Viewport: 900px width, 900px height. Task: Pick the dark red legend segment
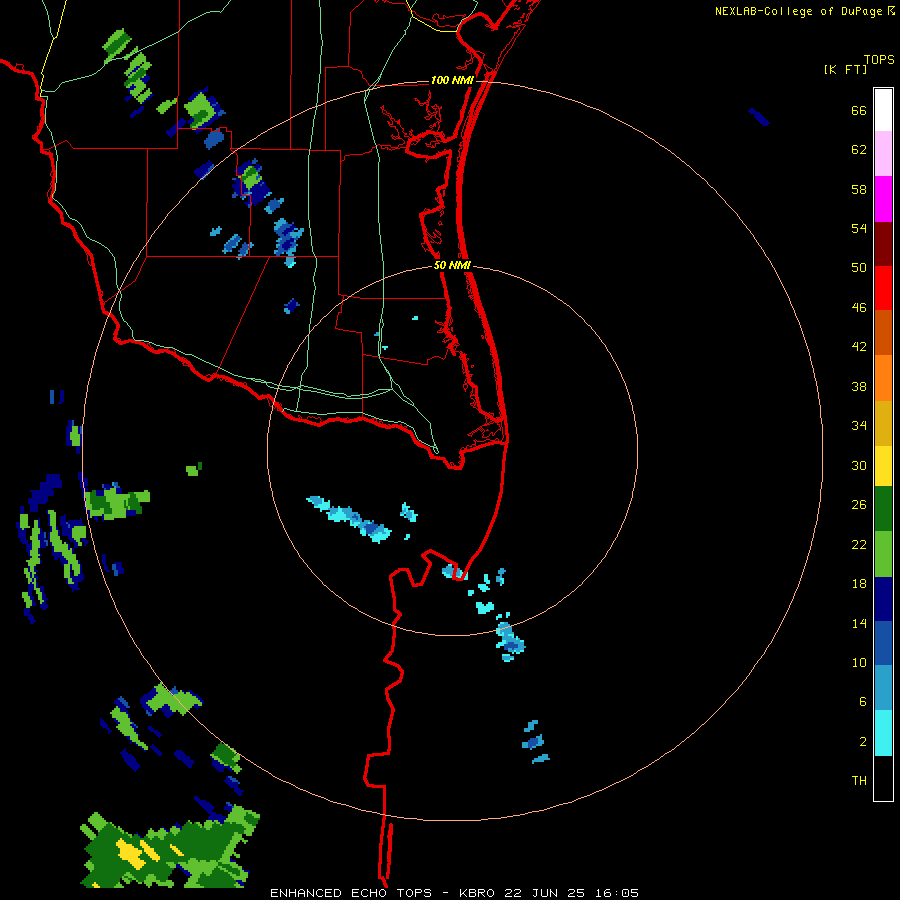(x=883, y=244)
